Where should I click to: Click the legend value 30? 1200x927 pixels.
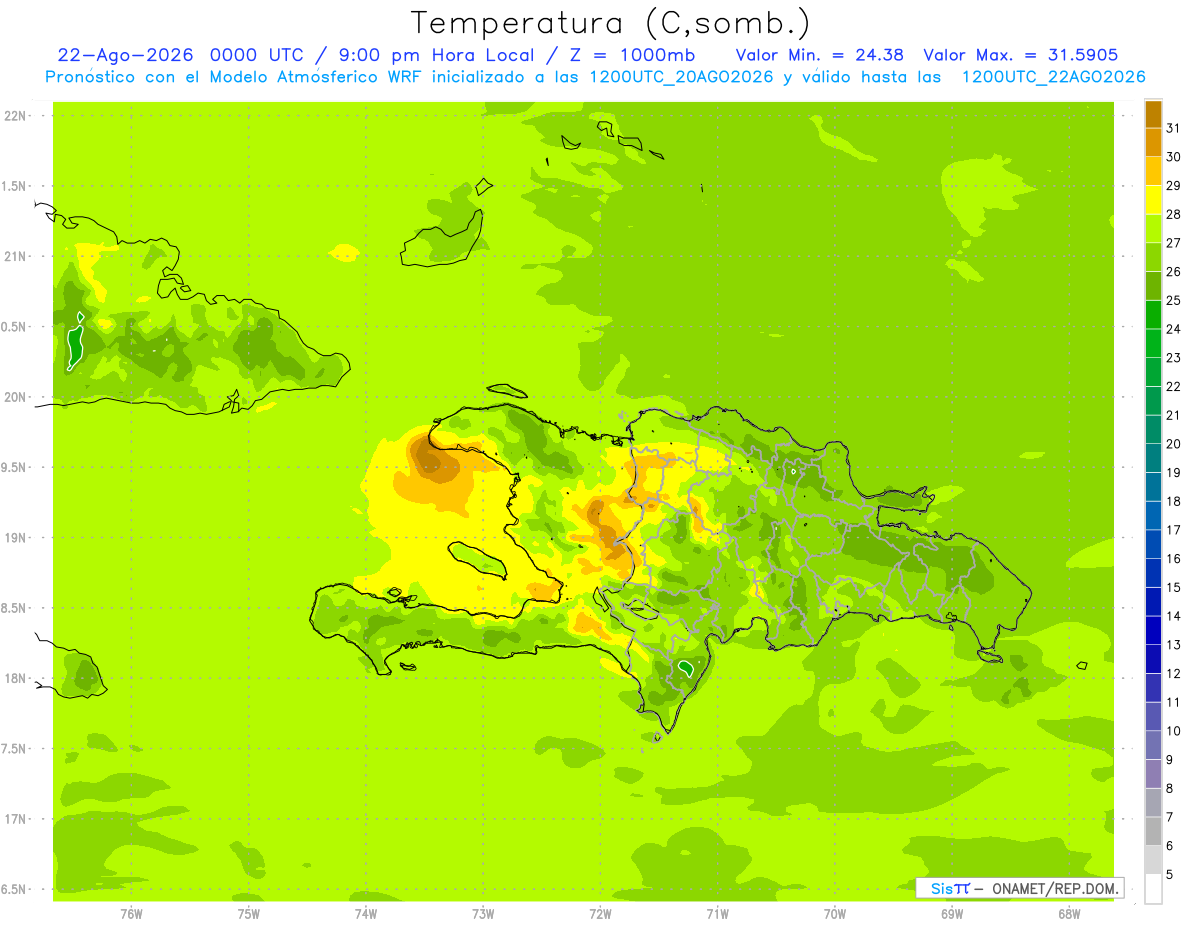(1173, 157)
